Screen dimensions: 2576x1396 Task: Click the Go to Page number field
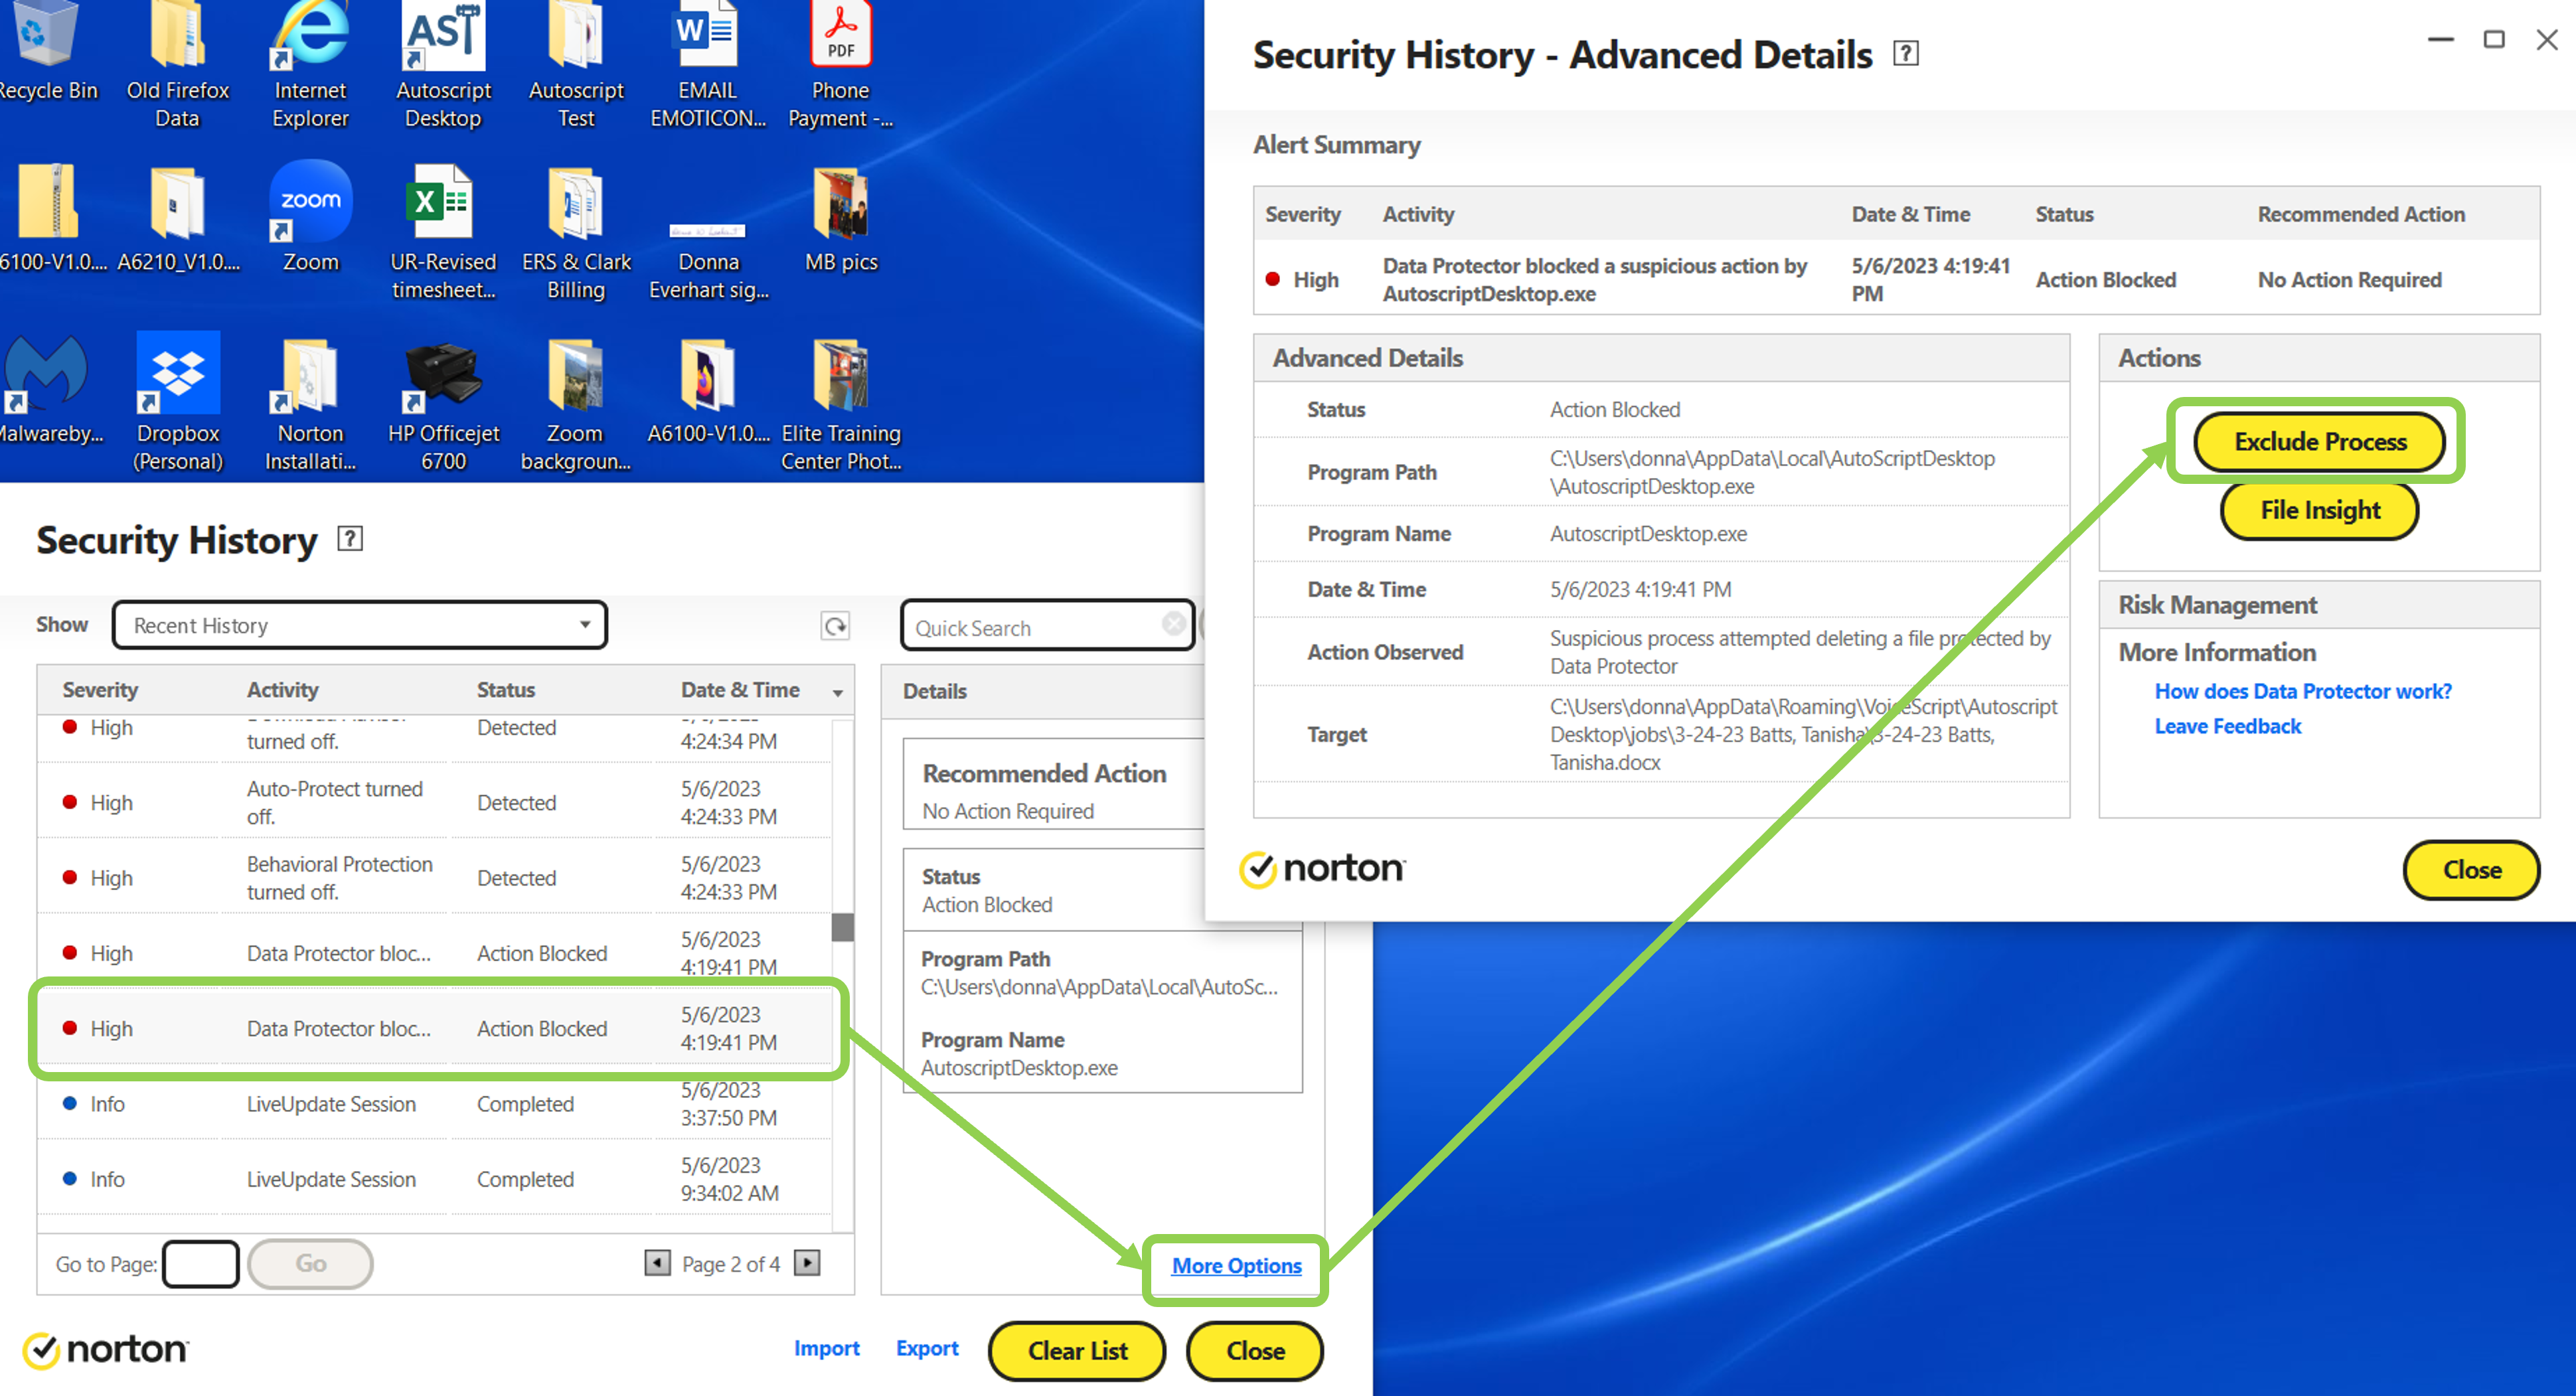tap(201, 1264)
